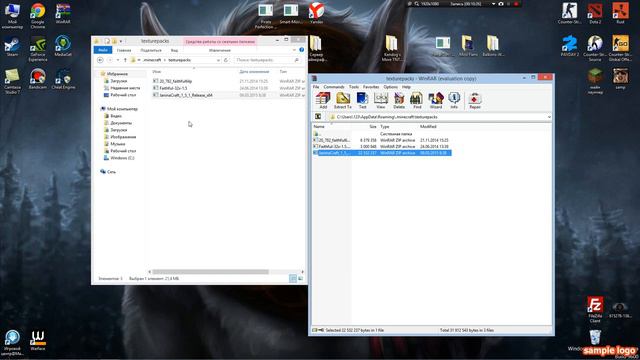Click Steam desktop icon
Screen dimensions: 640x360
[x=12, y=47]
